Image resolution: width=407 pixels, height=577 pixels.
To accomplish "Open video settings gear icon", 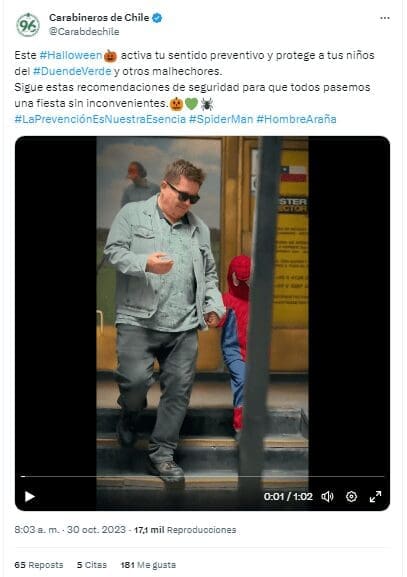I will click(351, 496).
